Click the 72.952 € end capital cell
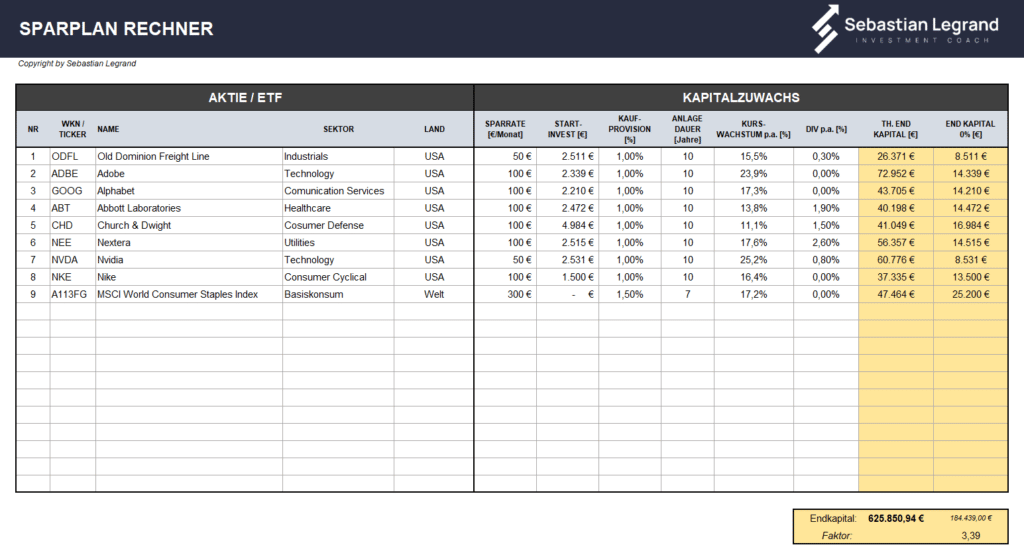Image resolution: width=1024 pixels, height=557 pixels. coord(895,174)
